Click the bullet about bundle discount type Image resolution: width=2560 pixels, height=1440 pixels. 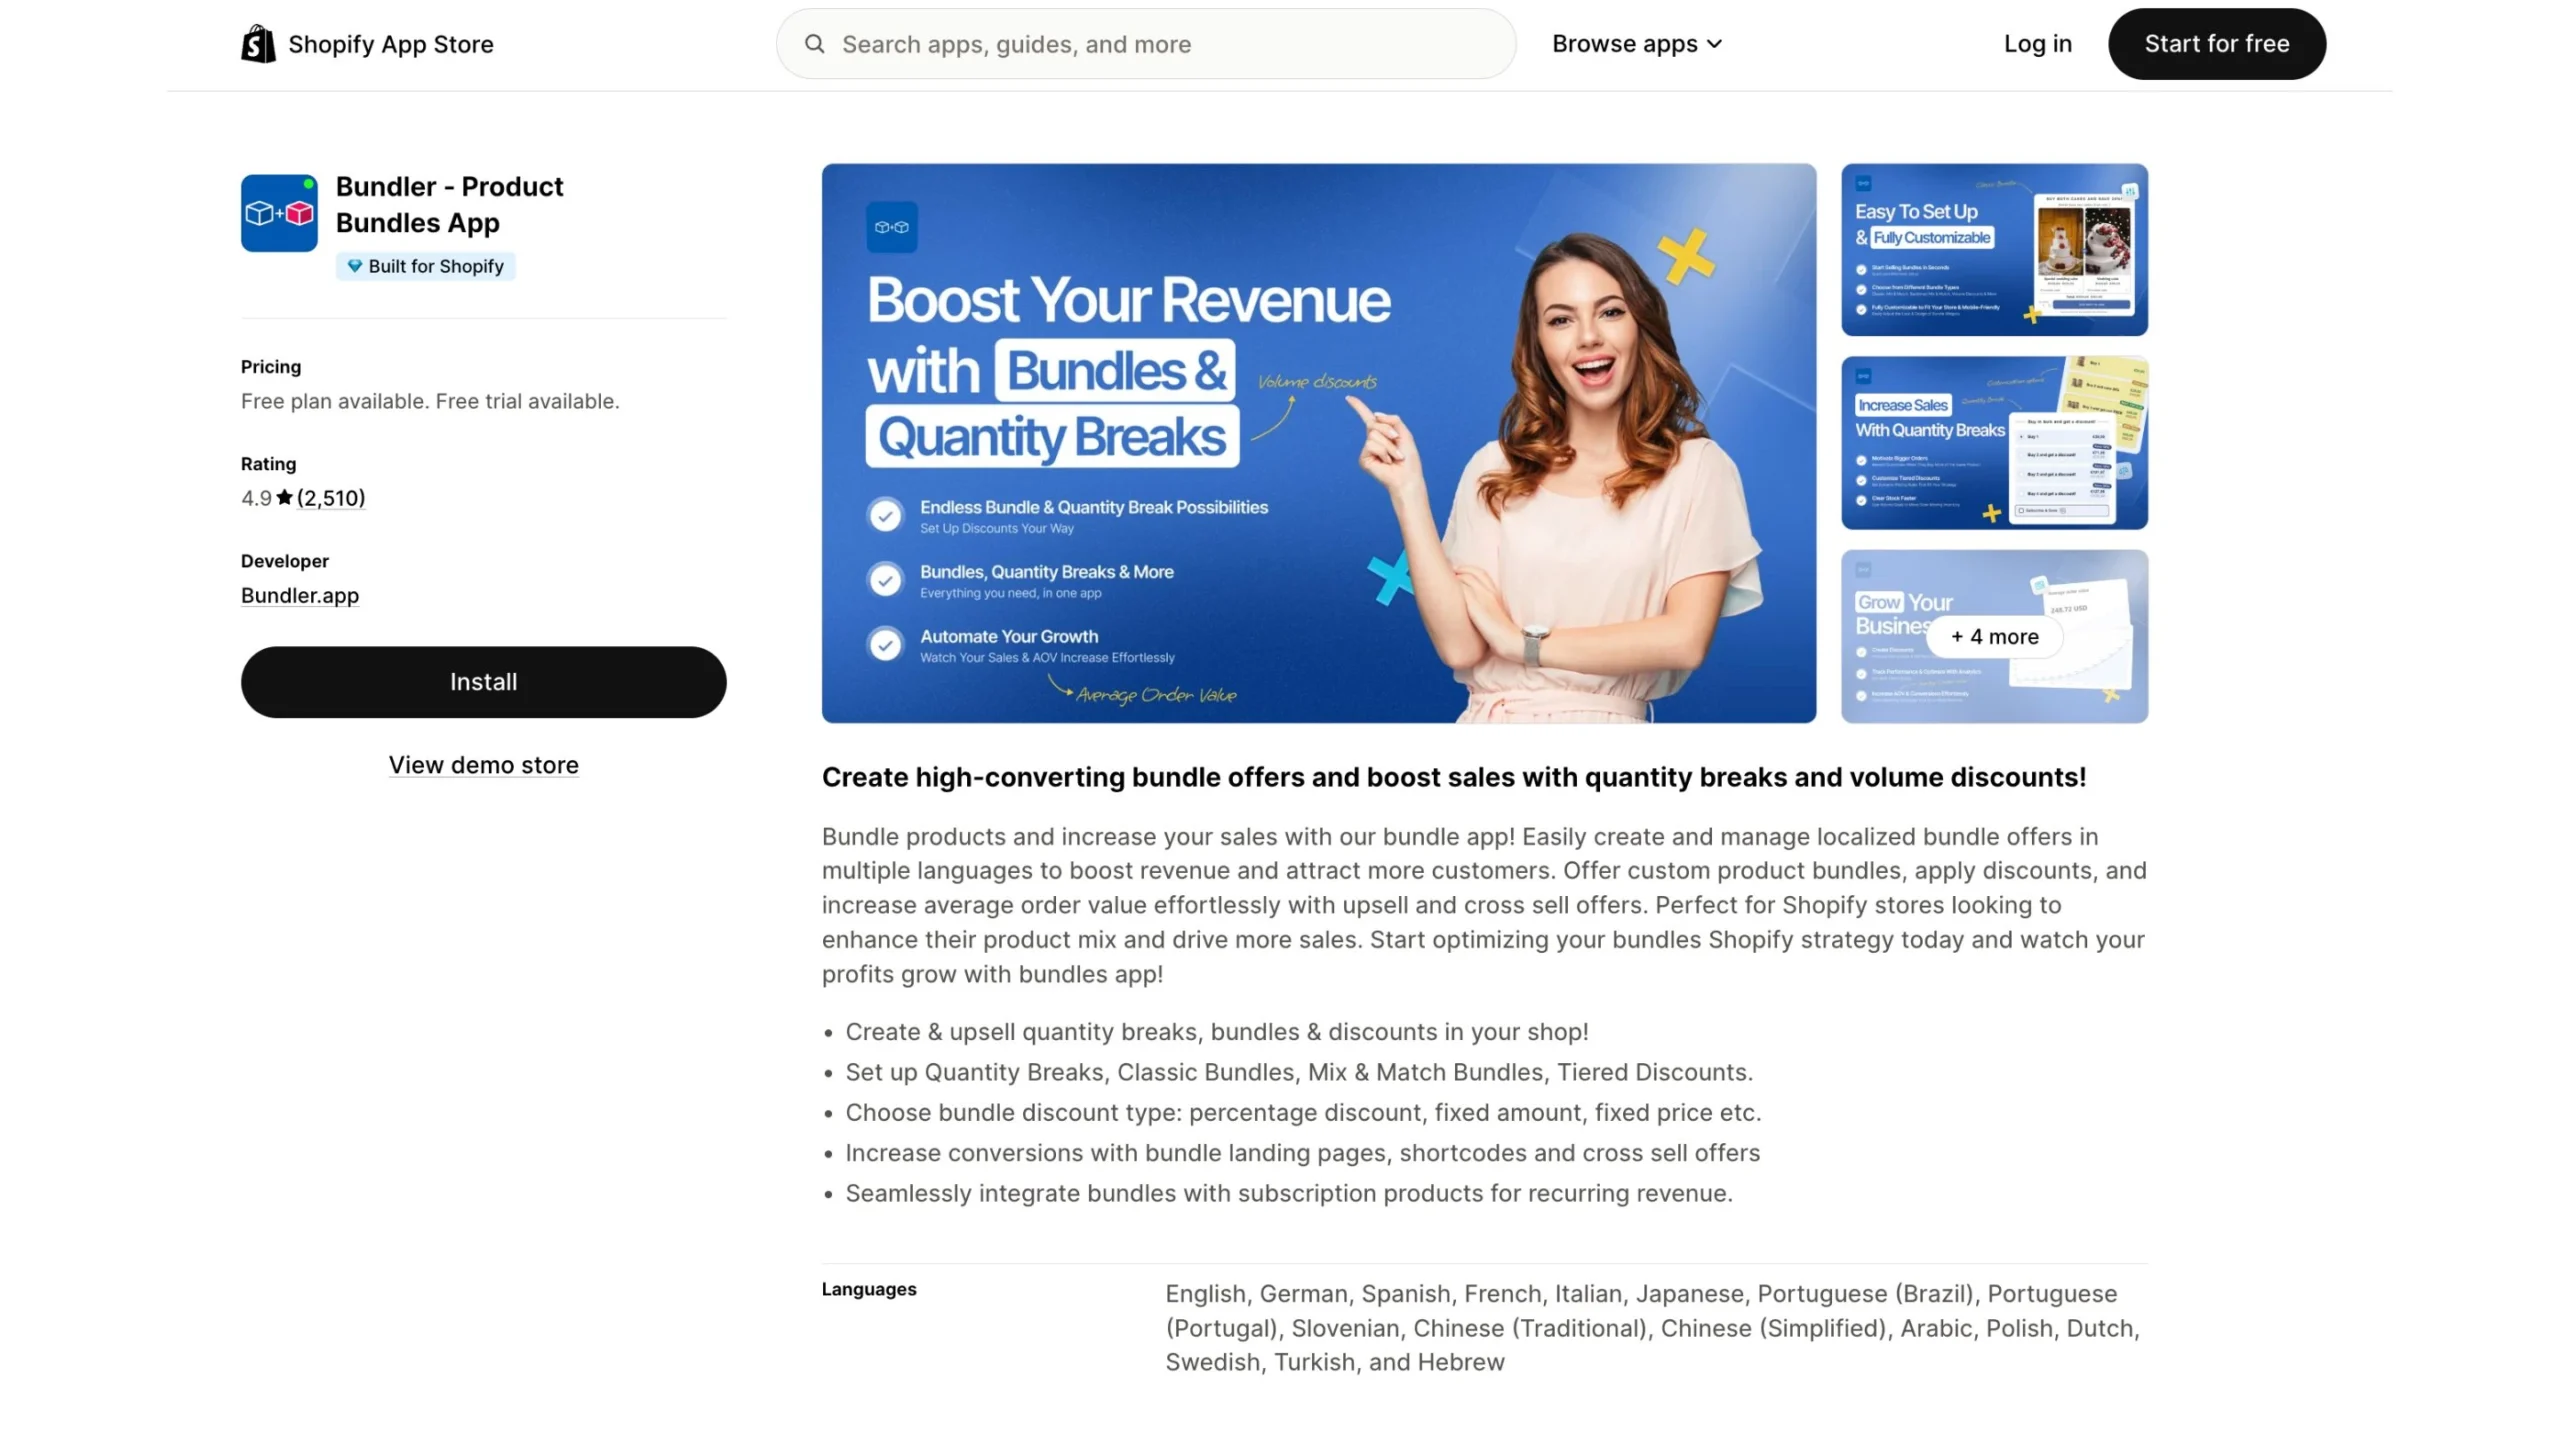pos(1303,1113)
